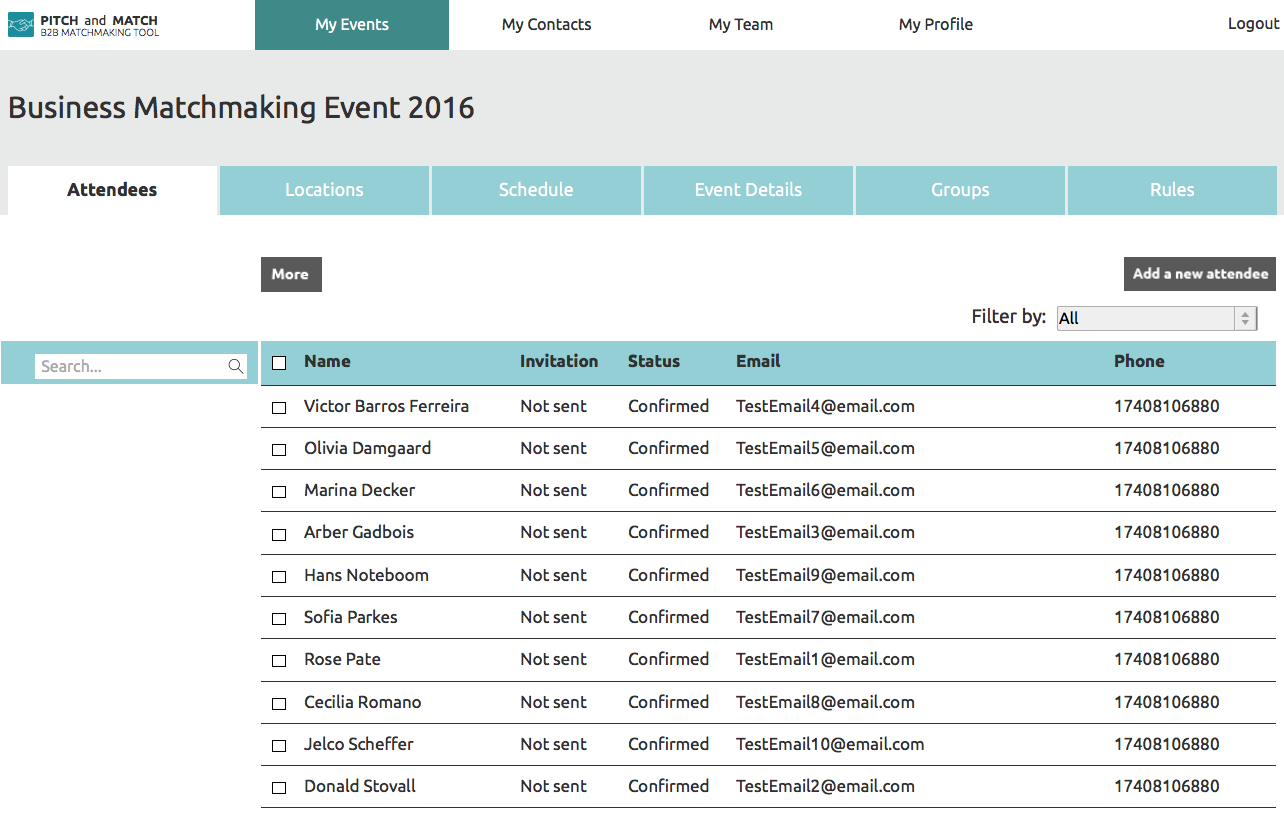Open the Filter by dropdown
1284x817 pixels.
pyautogui.click(x=1156, y=318)
